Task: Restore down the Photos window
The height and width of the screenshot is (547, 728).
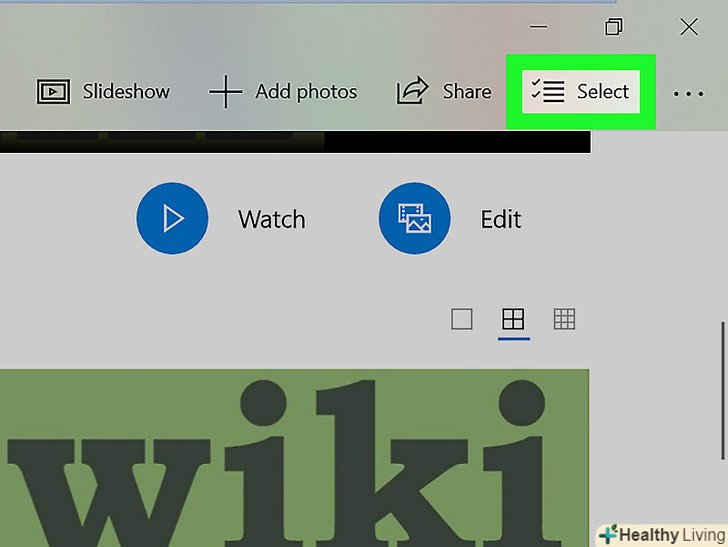Action: [x=613, y=26]
